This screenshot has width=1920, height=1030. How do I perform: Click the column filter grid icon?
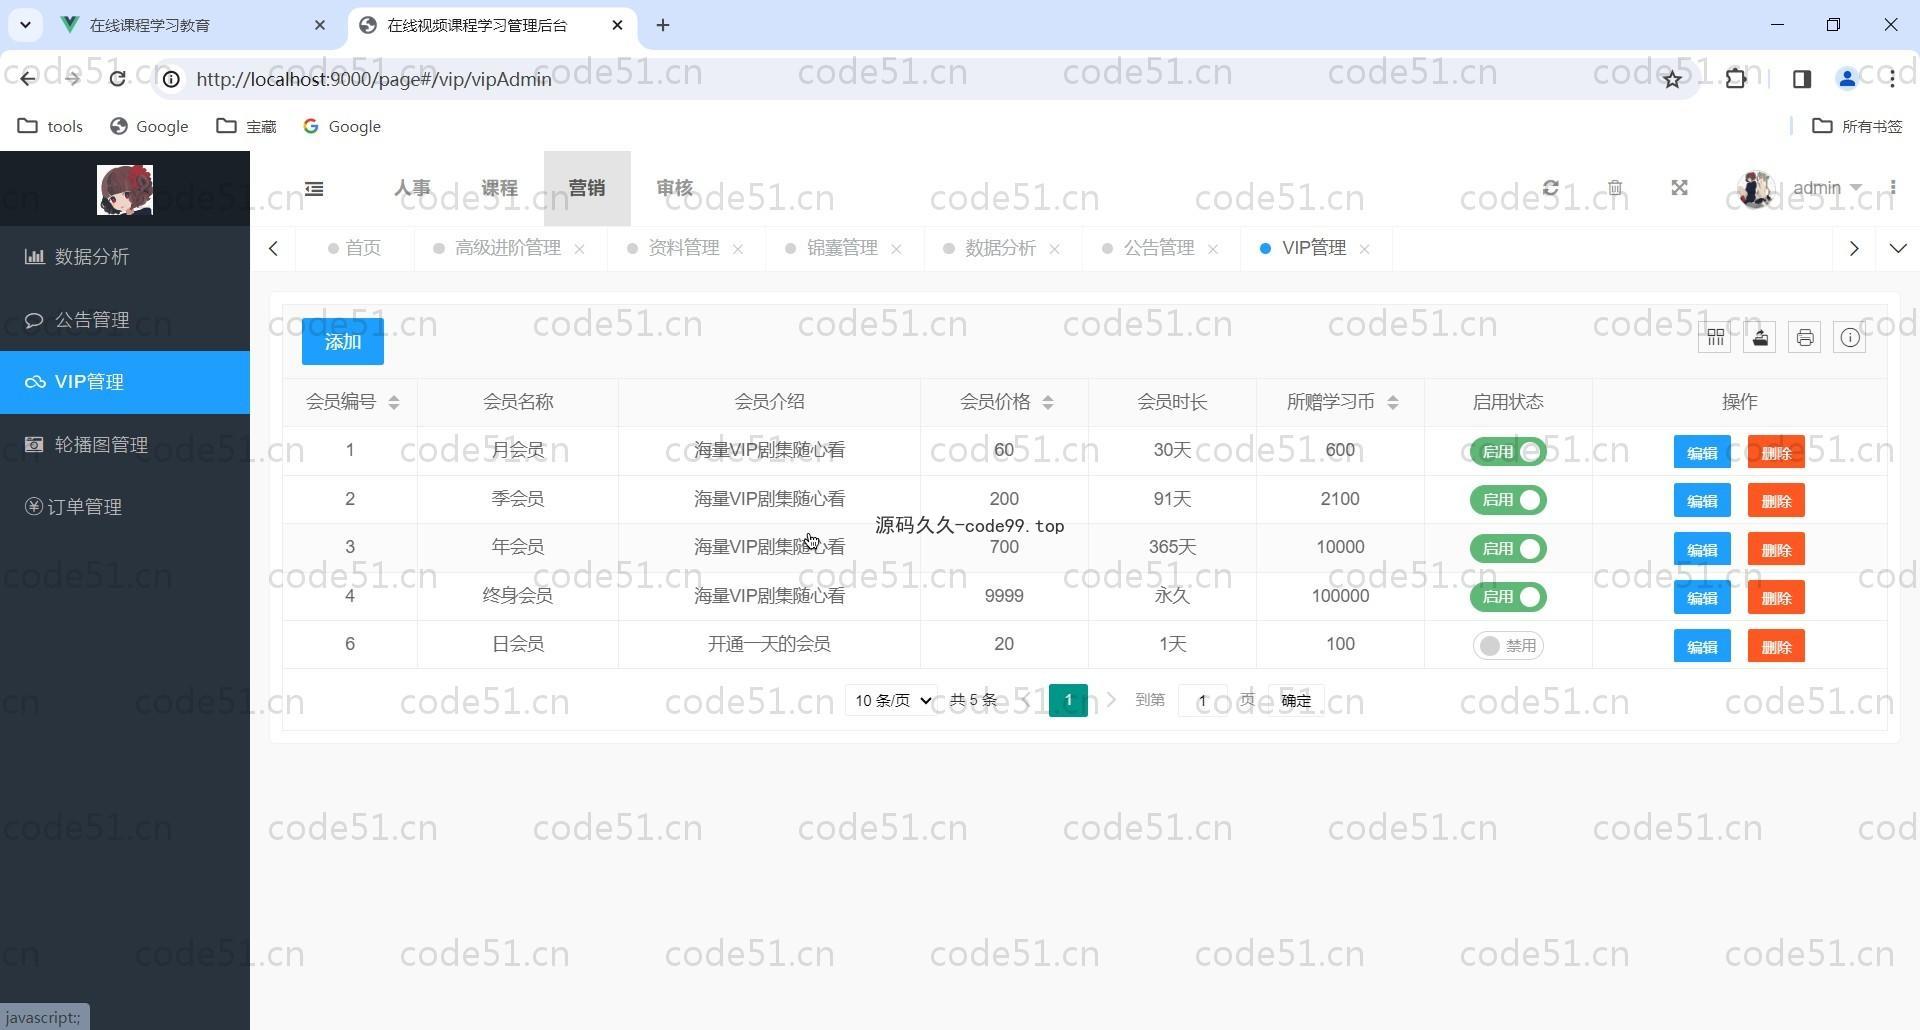[1715, 338]
